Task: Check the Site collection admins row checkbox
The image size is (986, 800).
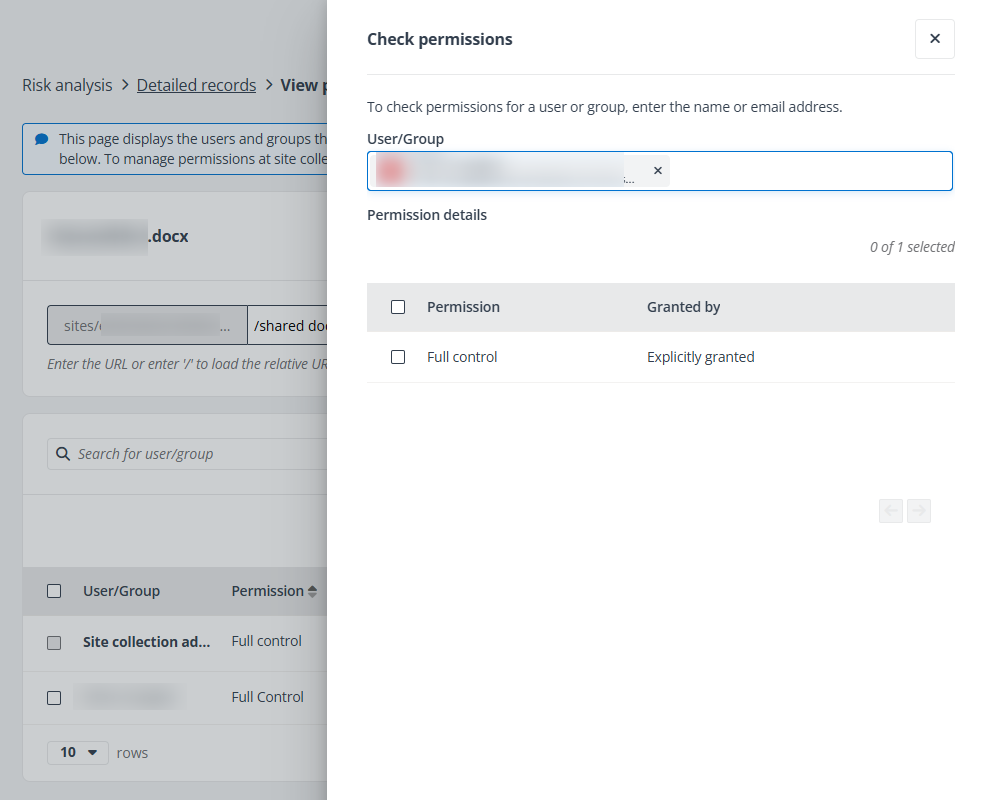Action: (x=54, y=643)
